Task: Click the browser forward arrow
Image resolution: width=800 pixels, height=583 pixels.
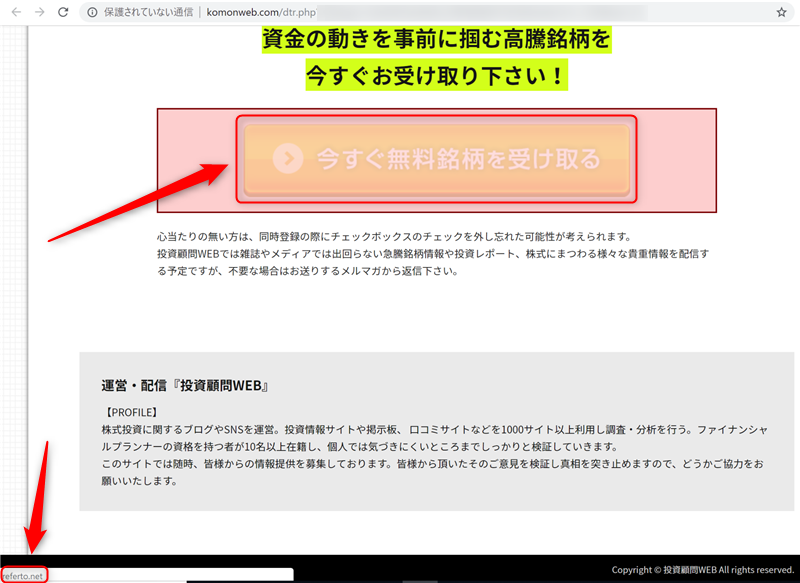Action: pyautogui.click(x=39, y=12)
